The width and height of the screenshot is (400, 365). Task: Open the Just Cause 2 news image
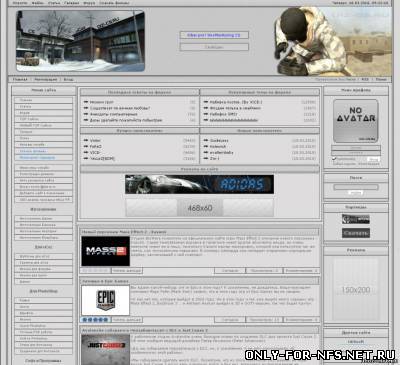(105, 349)
